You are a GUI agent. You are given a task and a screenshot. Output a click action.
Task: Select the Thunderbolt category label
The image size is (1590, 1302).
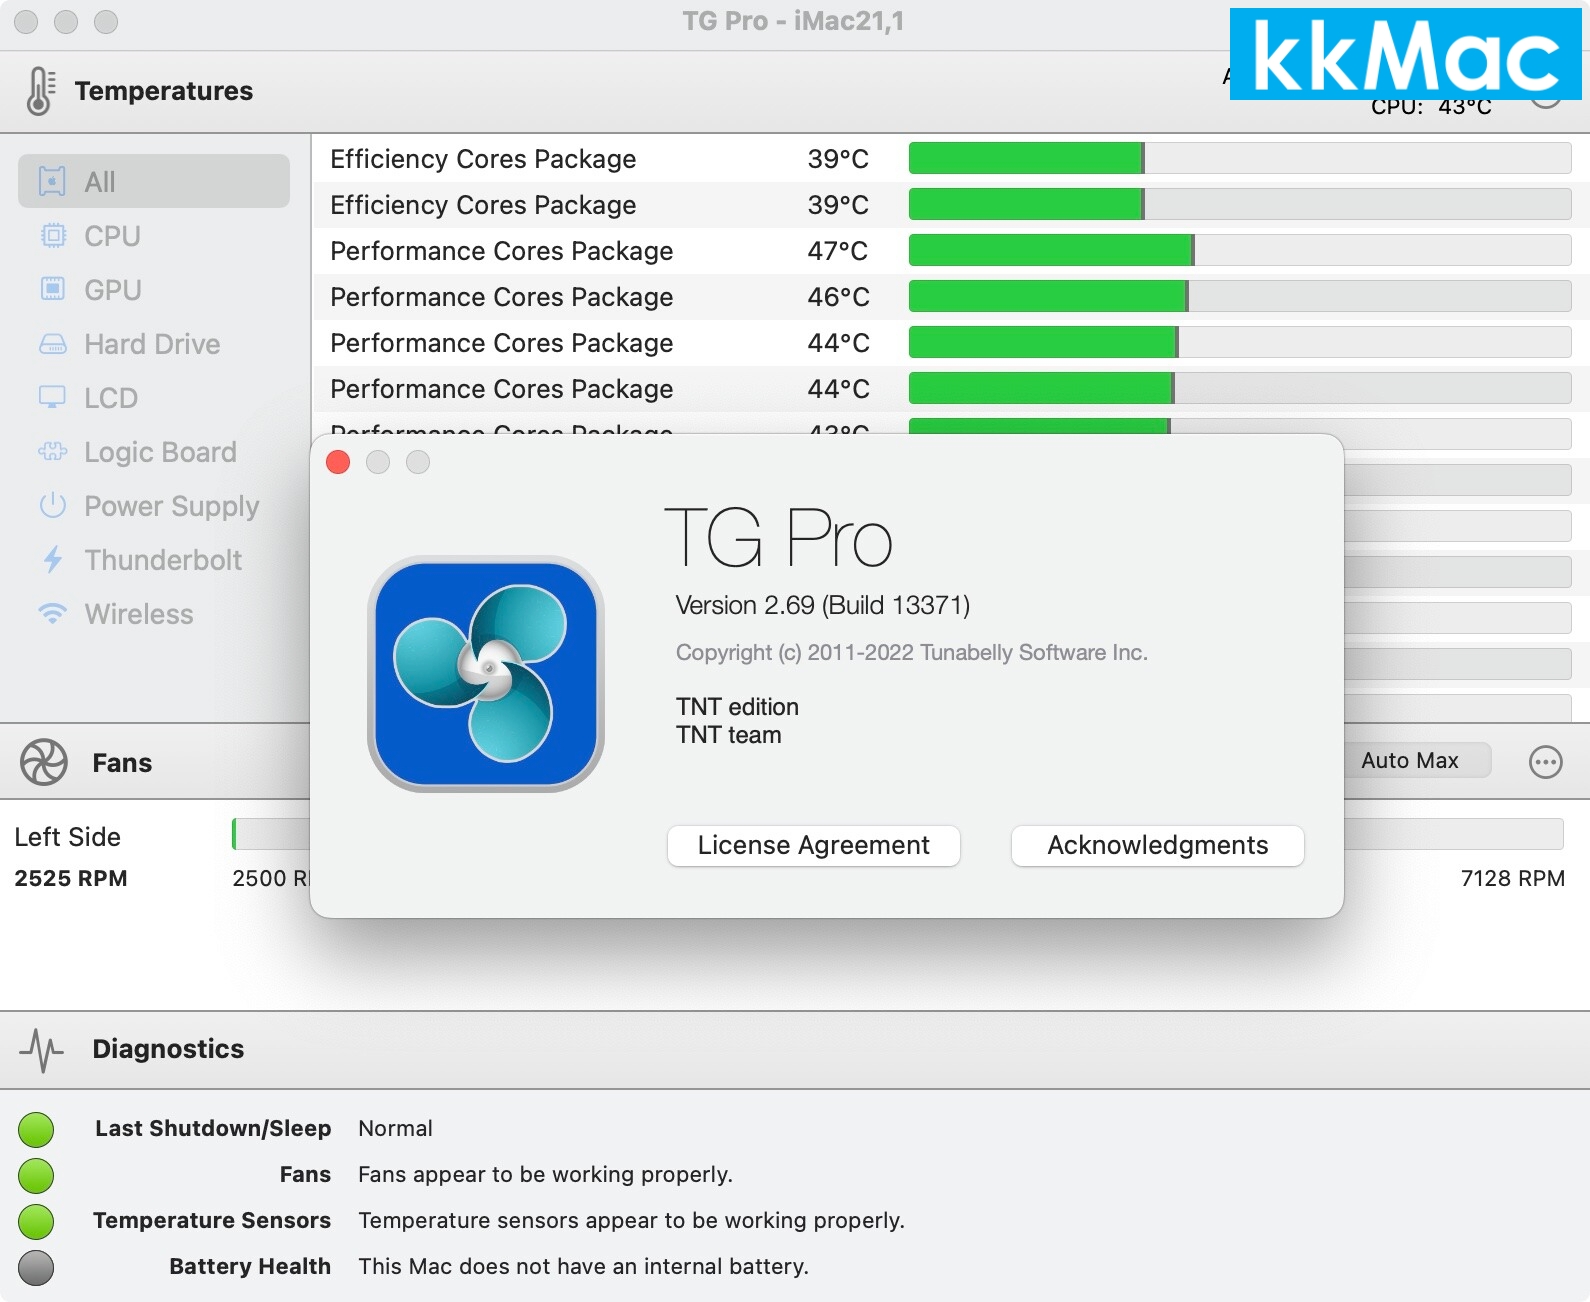163,560
